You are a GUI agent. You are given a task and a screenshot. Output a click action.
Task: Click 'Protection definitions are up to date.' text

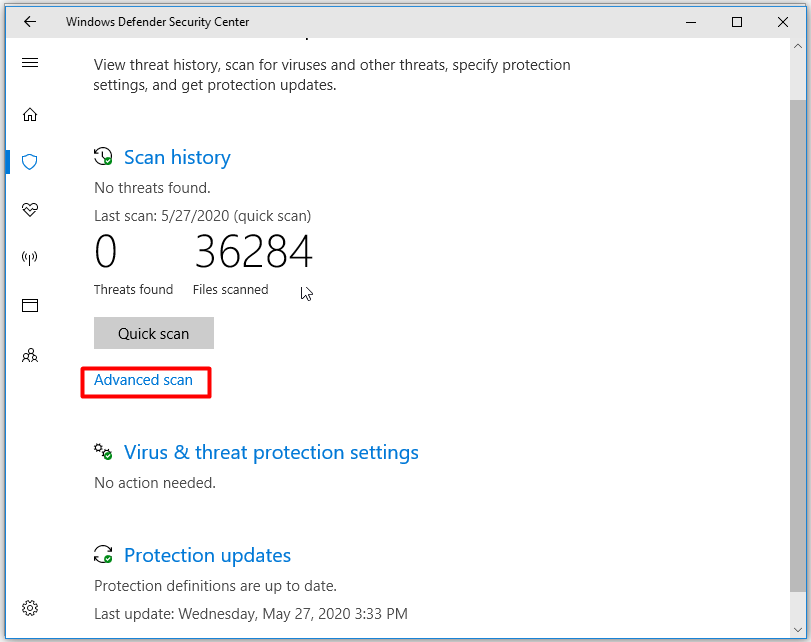point(215,586)
